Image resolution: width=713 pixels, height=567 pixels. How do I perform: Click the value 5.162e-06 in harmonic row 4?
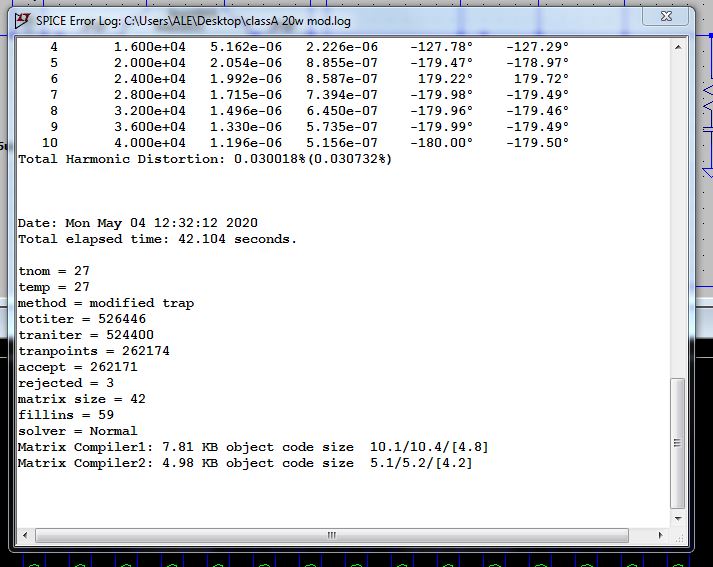tap(246, 47)
